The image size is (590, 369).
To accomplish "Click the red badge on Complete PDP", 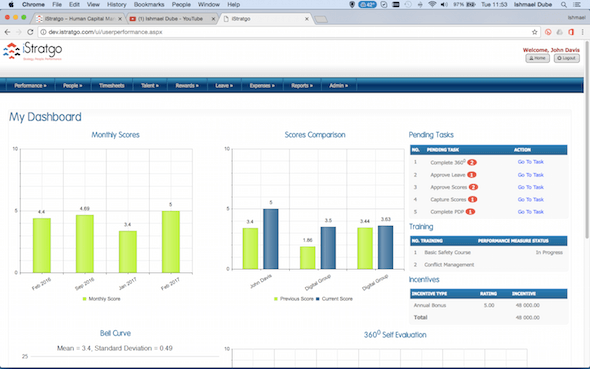I will pyautogui.click(x=470, y=212).
